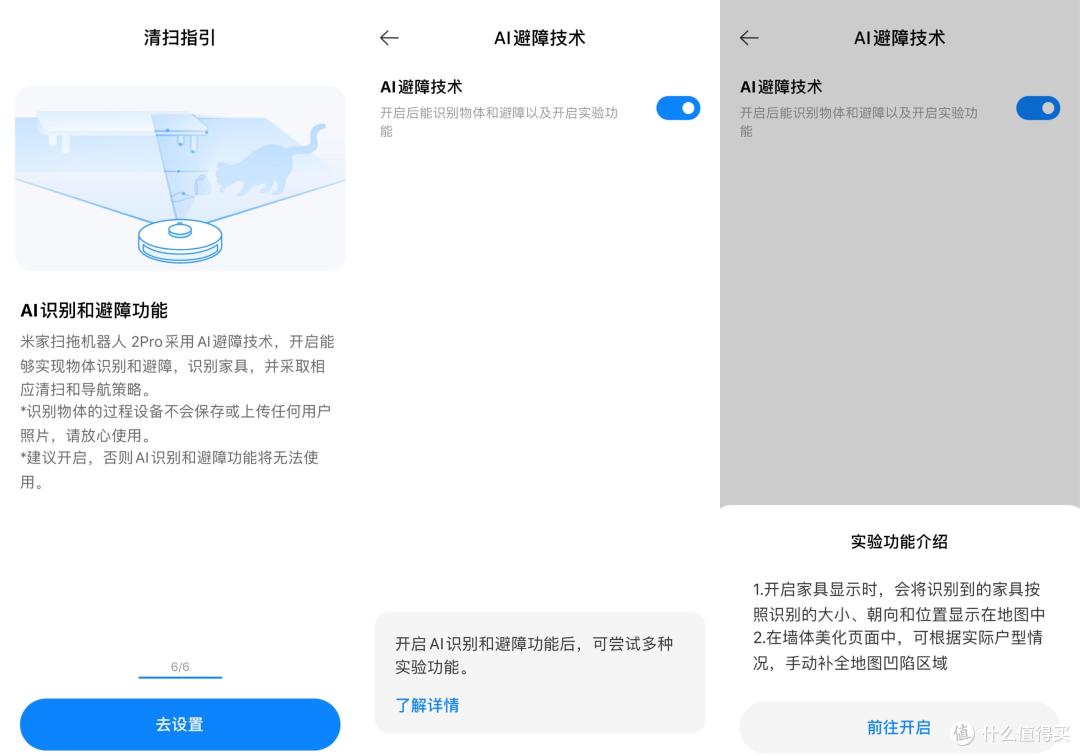This screenshot has height=756, width=1080.
Task: Tap the AI避障技术 header title on the dimmed screen
Action: pyautogui.click(x=899, y=38)
